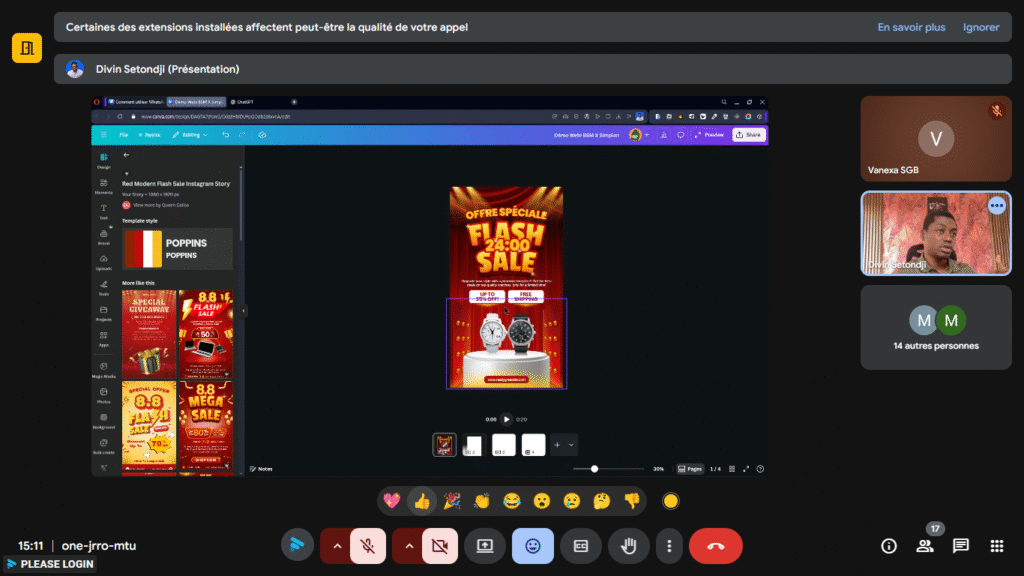The height and width of the screenshot is (576, 1024).
Task: Expand audio settings arrow beside microphone
Action: pyautogui.click(x=337, y=546)
